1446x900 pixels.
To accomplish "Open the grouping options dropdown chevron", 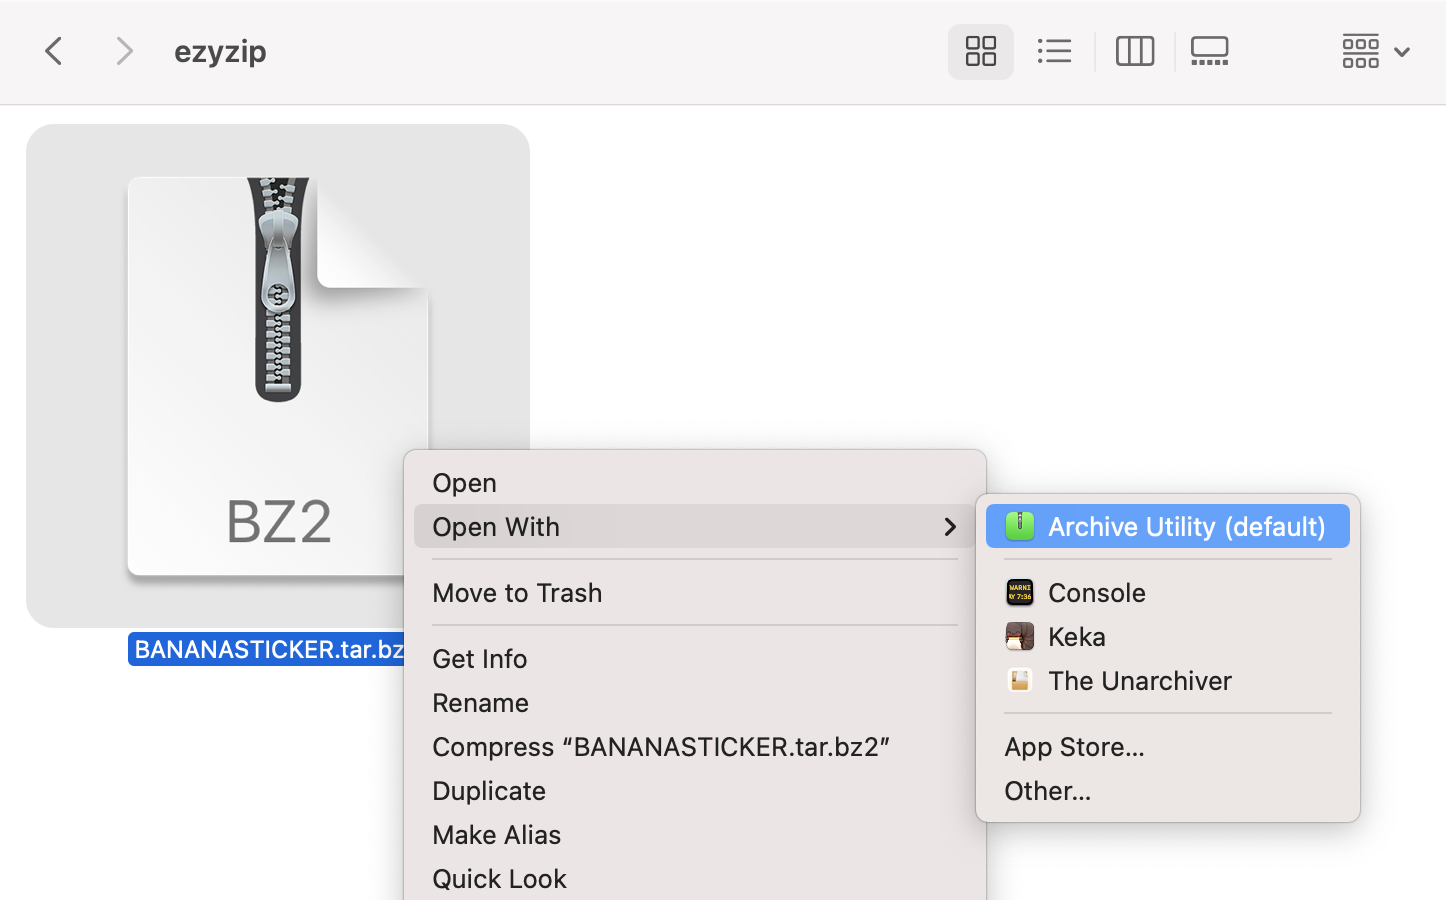I will tap(1402, 51).
